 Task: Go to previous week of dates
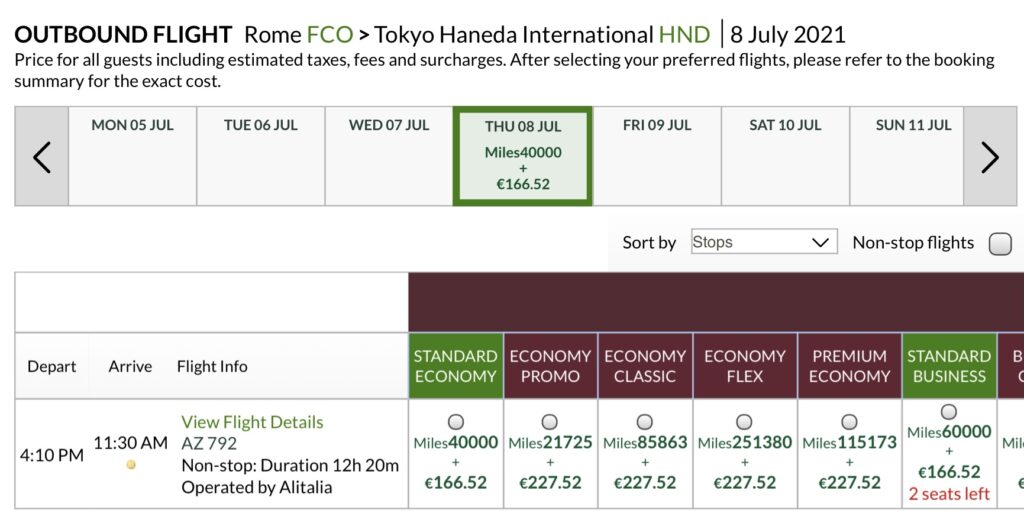pyautogui.click(x=42, y=157)
